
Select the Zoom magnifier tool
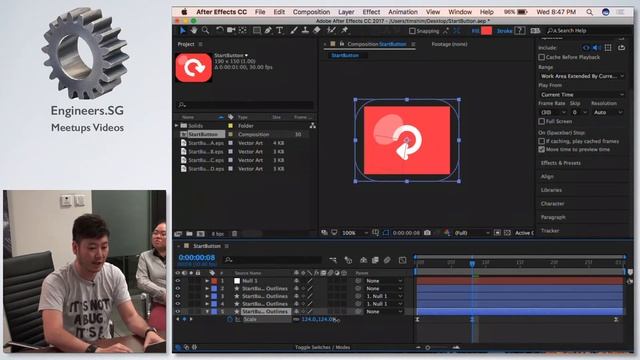coord(205,31)
